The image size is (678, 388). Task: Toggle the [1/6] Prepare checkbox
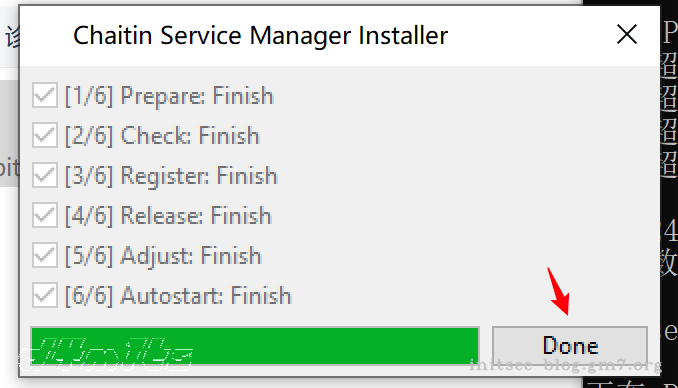pyautogui.click(x=45, y=95)
